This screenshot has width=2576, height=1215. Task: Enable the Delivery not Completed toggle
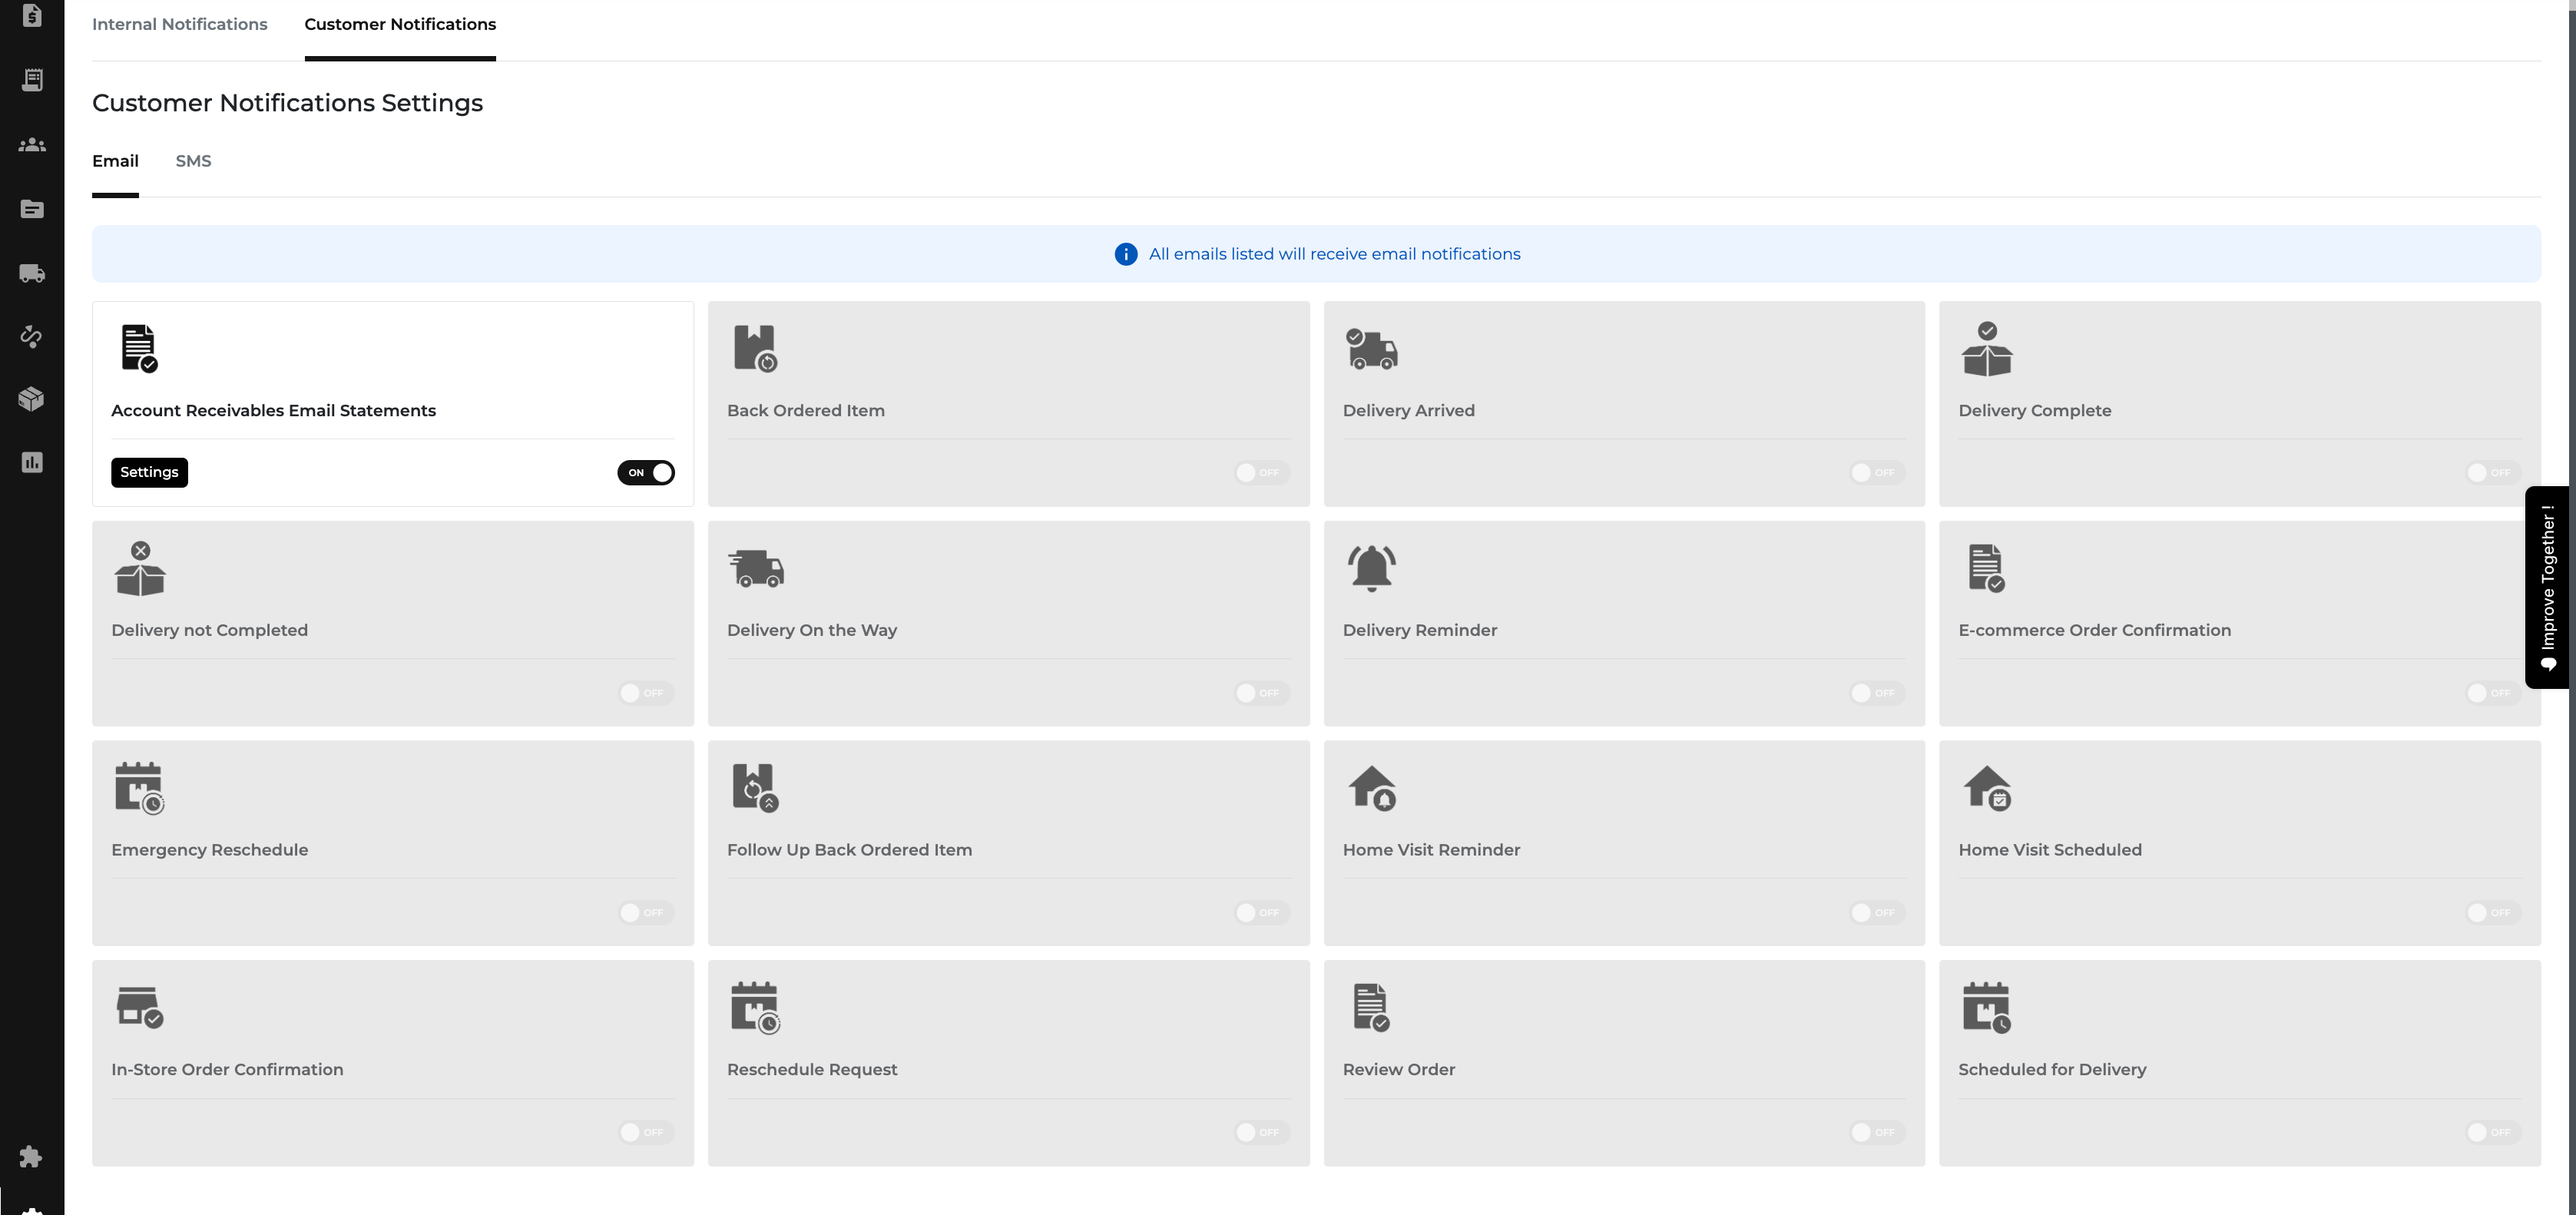tap(645, 693)
